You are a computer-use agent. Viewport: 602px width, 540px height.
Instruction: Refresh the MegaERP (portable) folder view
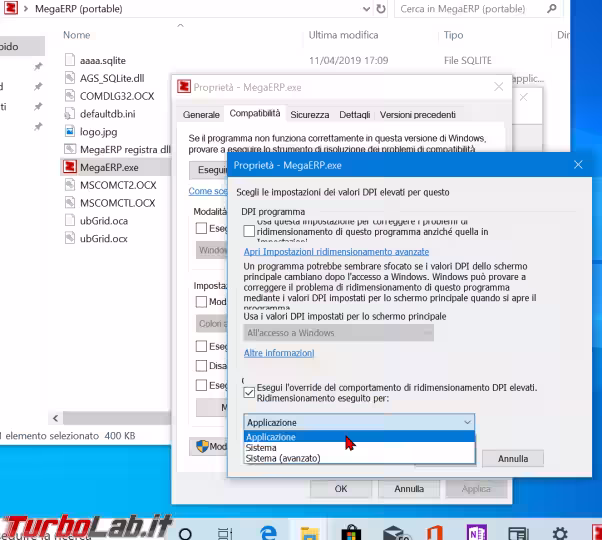click(x=381, y=9)
